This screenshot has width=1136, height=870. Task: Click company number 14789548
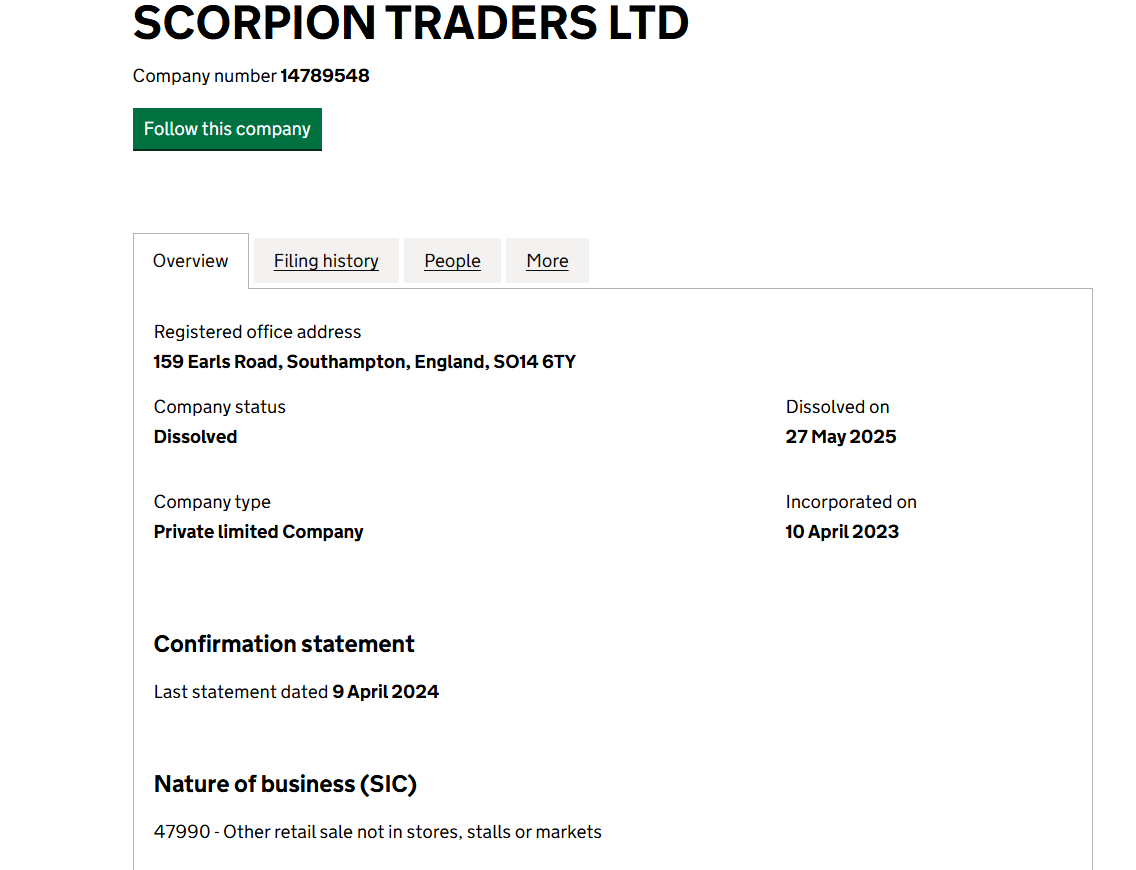324,76
